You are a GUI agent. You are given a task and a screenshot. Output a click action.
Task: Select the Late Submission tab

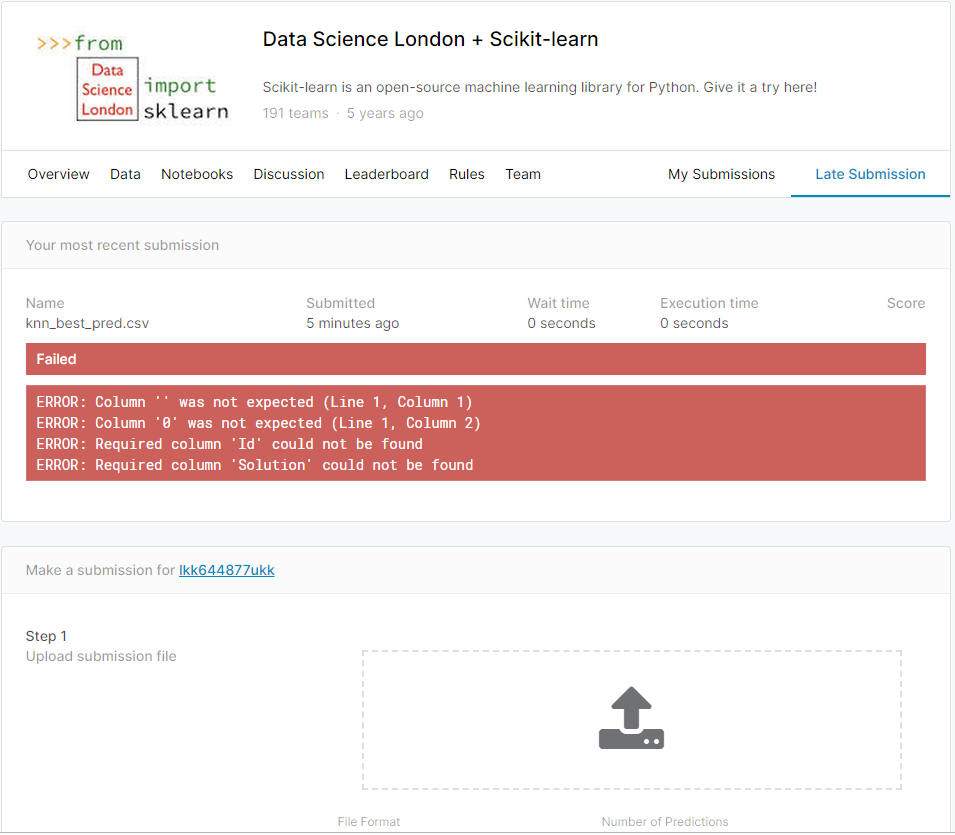[870, 174]
